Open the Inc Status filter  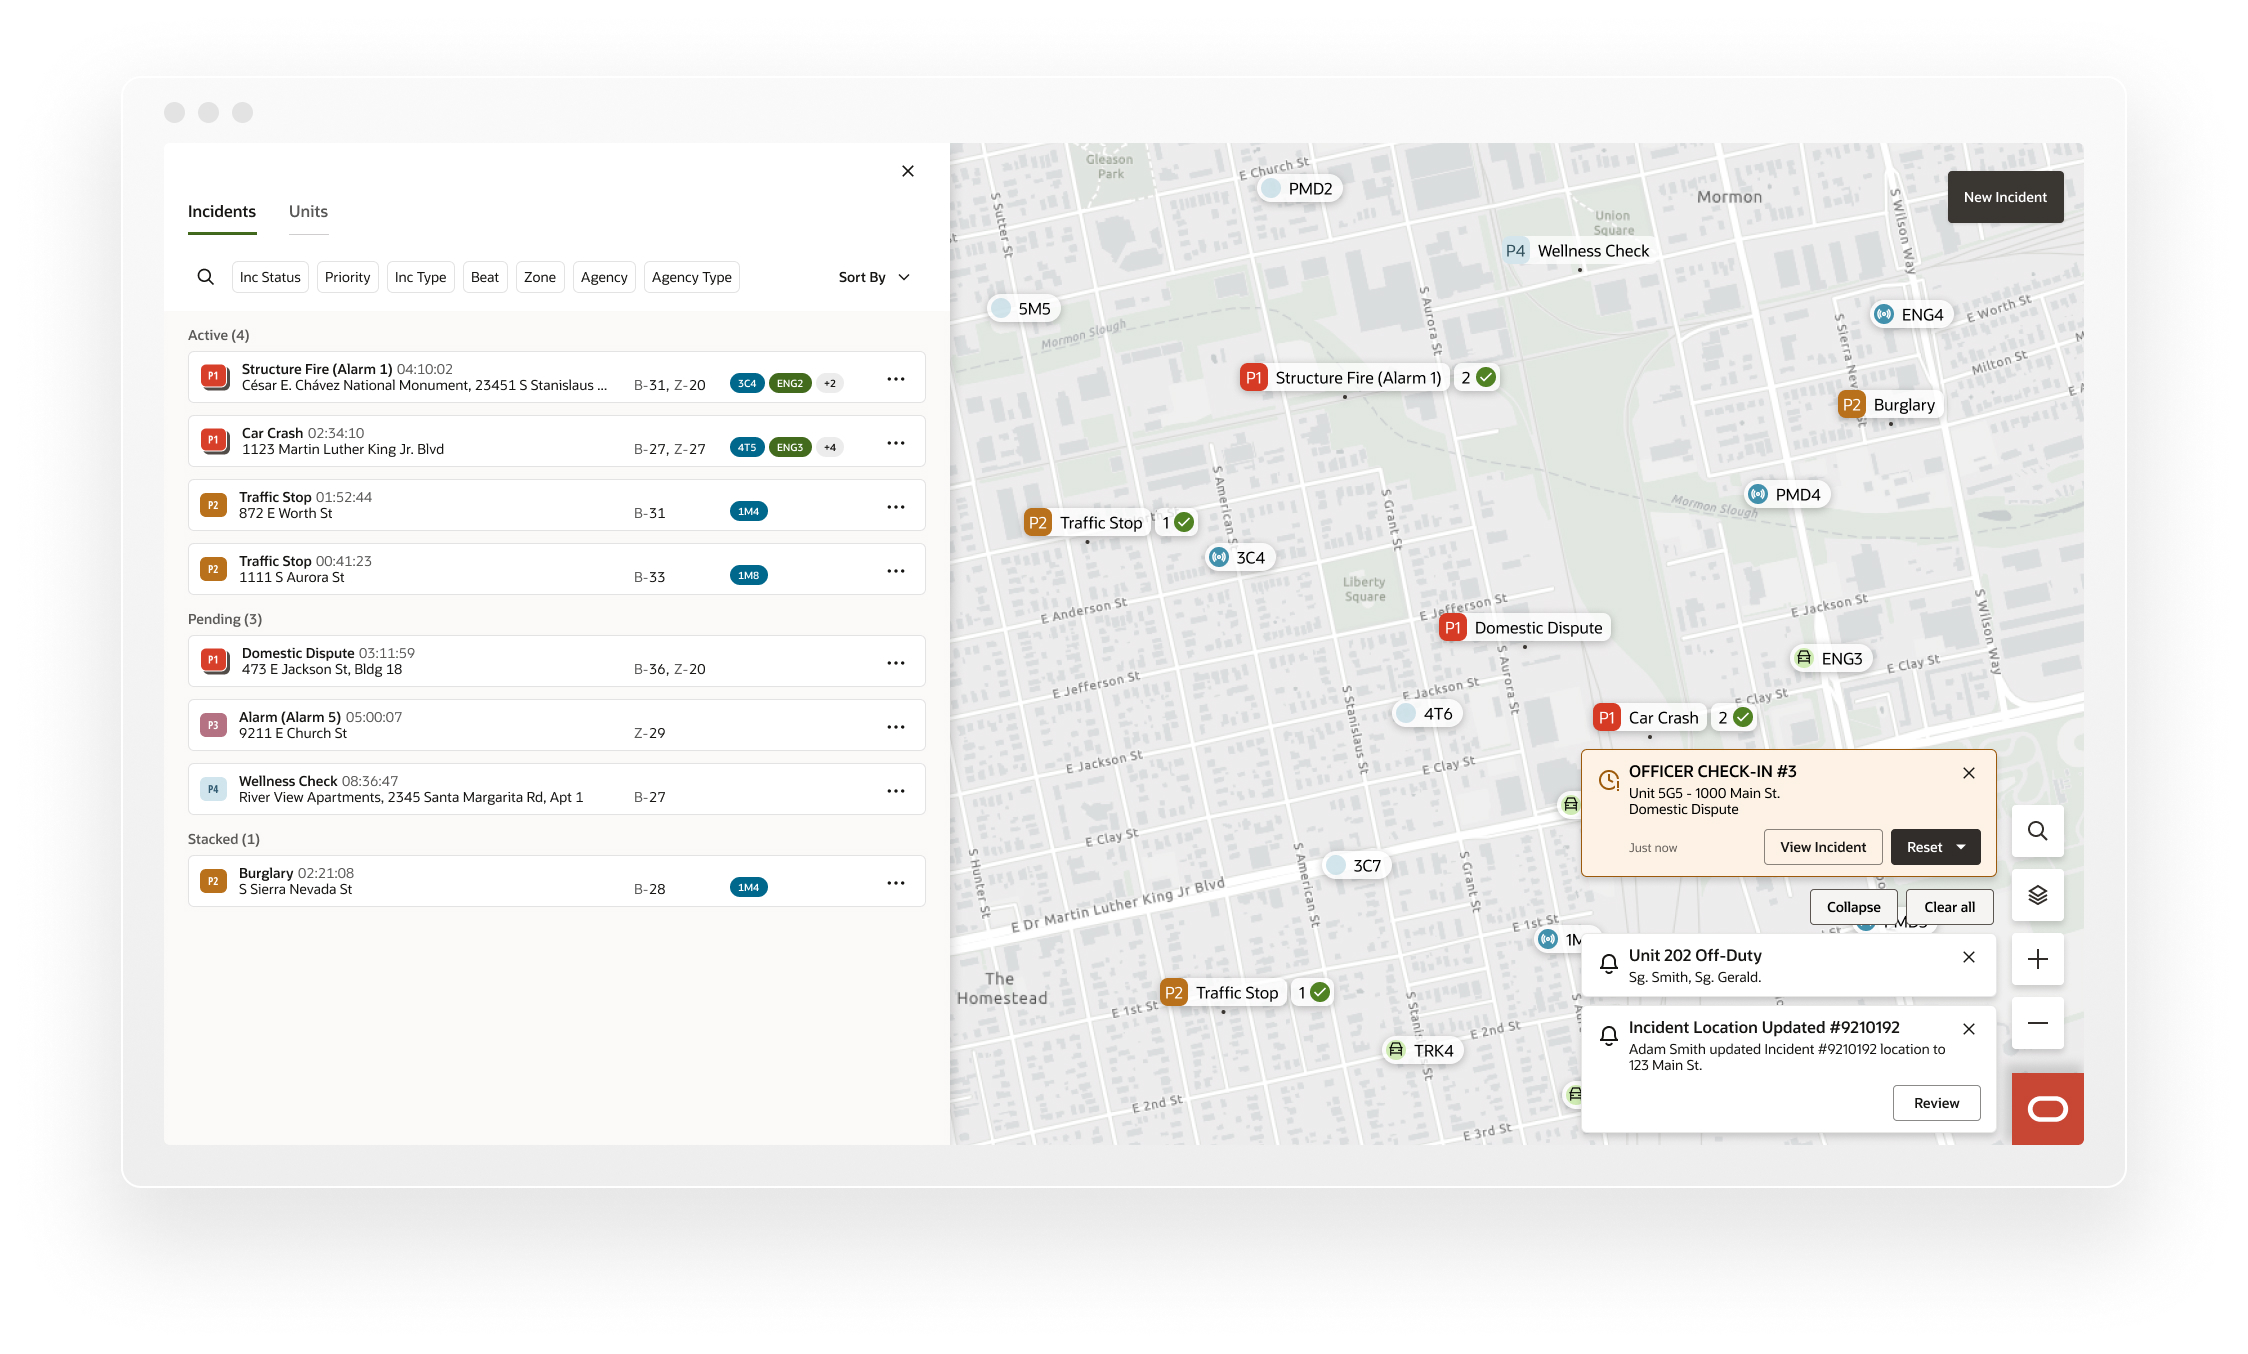point(270,277)
